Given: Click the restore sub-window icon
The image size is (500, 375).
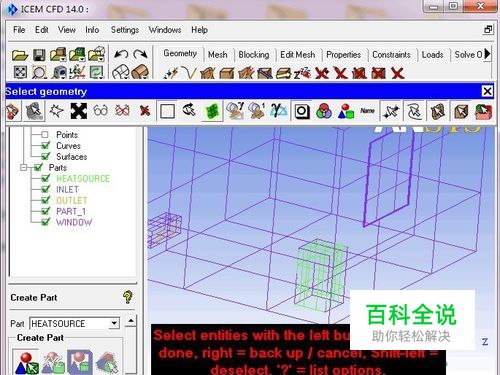Looking at the screenshot, I should (x=488, y=30).
